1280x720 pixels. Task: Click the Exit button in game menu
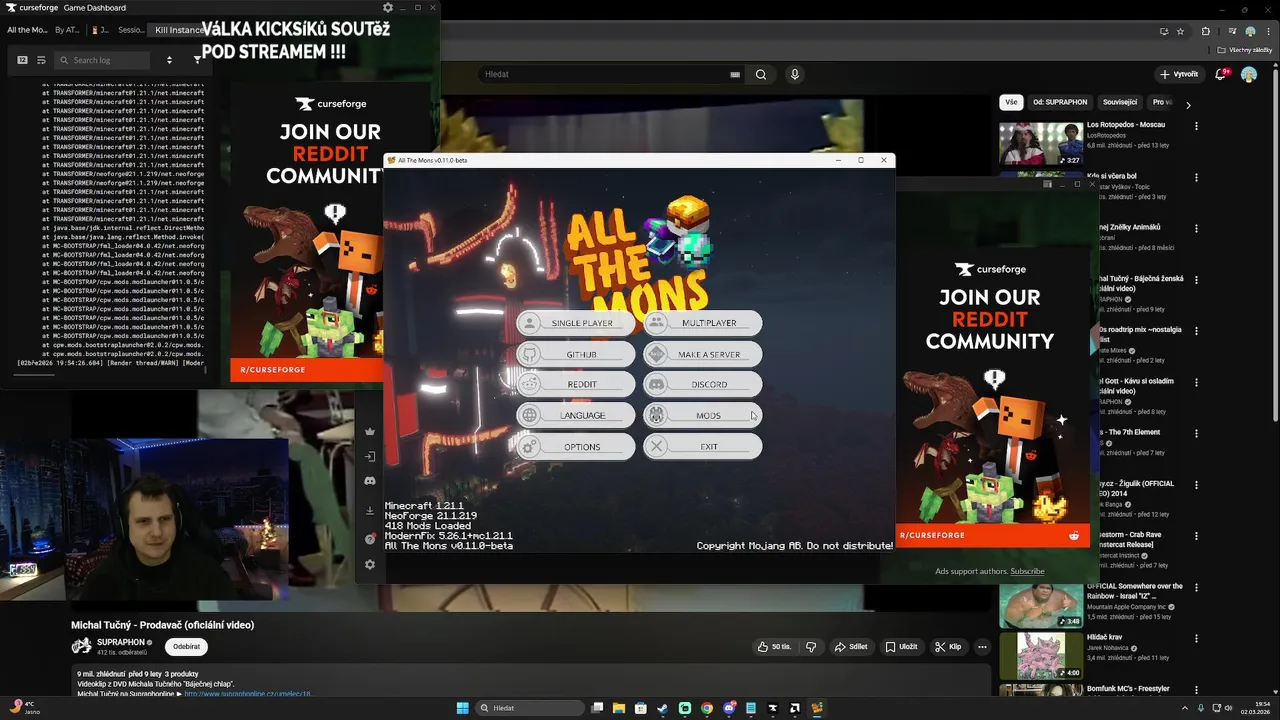(703, 446)
